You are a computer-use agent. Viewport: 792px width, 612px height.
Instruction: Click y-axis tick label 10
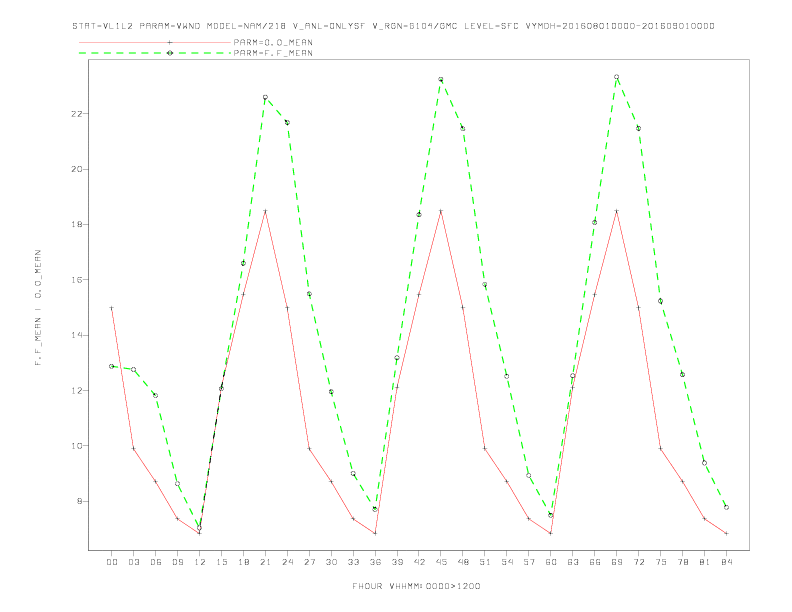pyautogui.click(x=76, y=446)
